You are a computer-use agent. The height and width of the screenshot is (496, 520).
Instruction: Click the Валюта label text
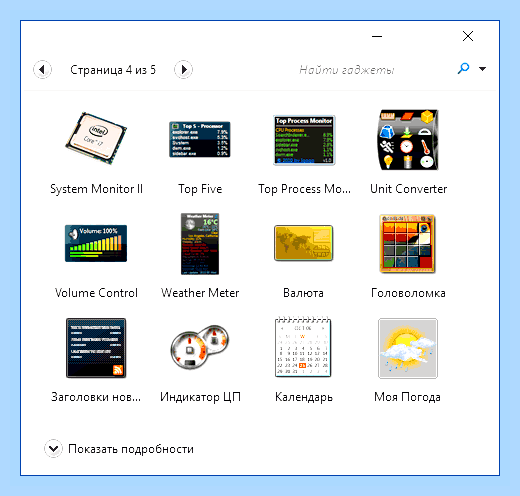point(303,293)
